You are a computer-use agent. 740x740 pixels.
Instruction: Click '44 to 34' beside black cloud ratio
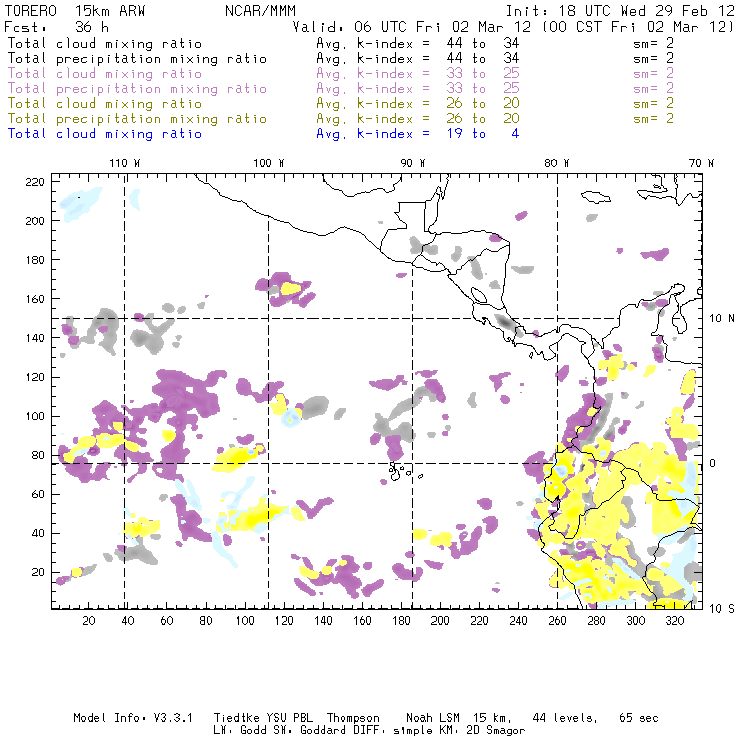coord(483,43)
